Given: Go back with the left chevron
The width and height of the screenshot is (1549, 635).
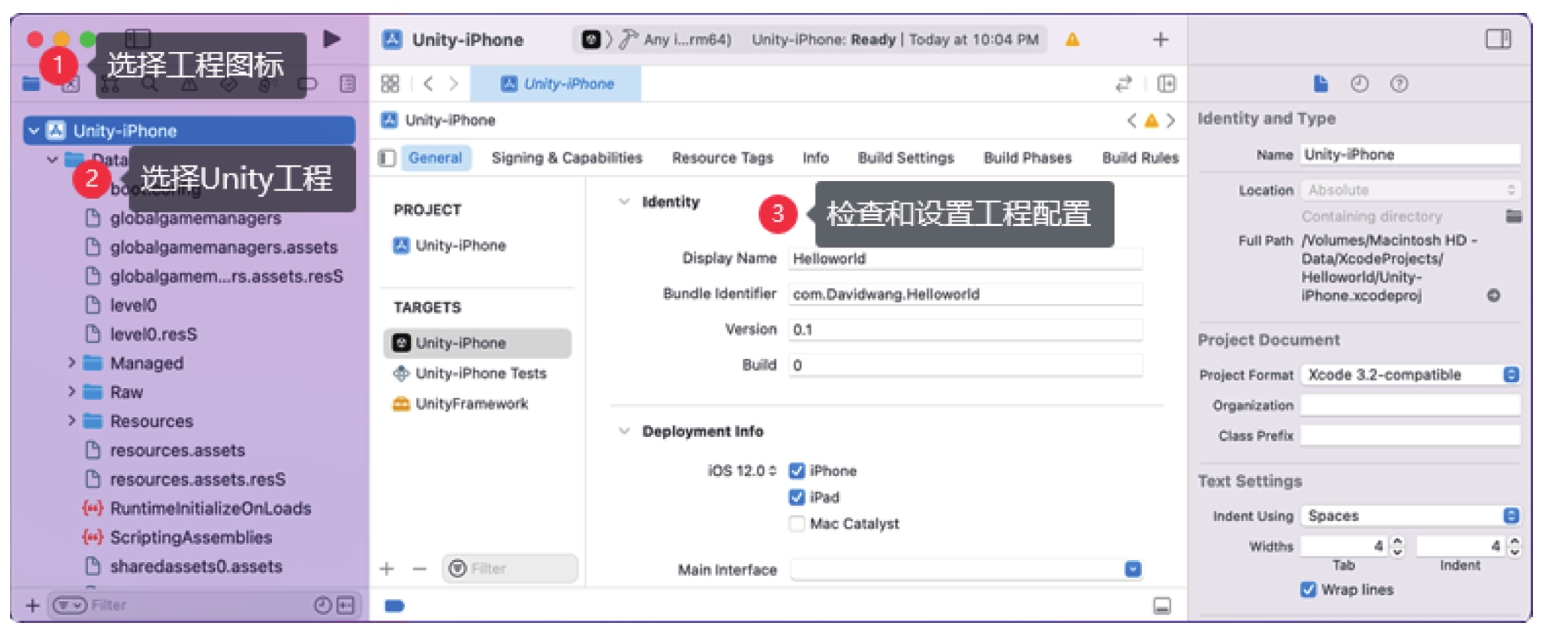Looking at the screenshot, I should tap(428, 84).
